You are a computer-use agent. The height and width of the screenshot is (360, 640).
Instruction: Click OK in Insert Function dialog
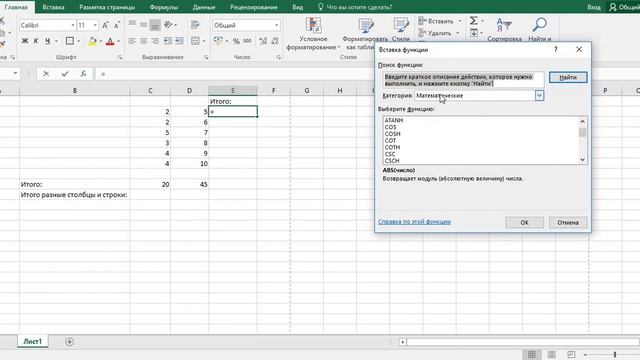click(524, 222)
